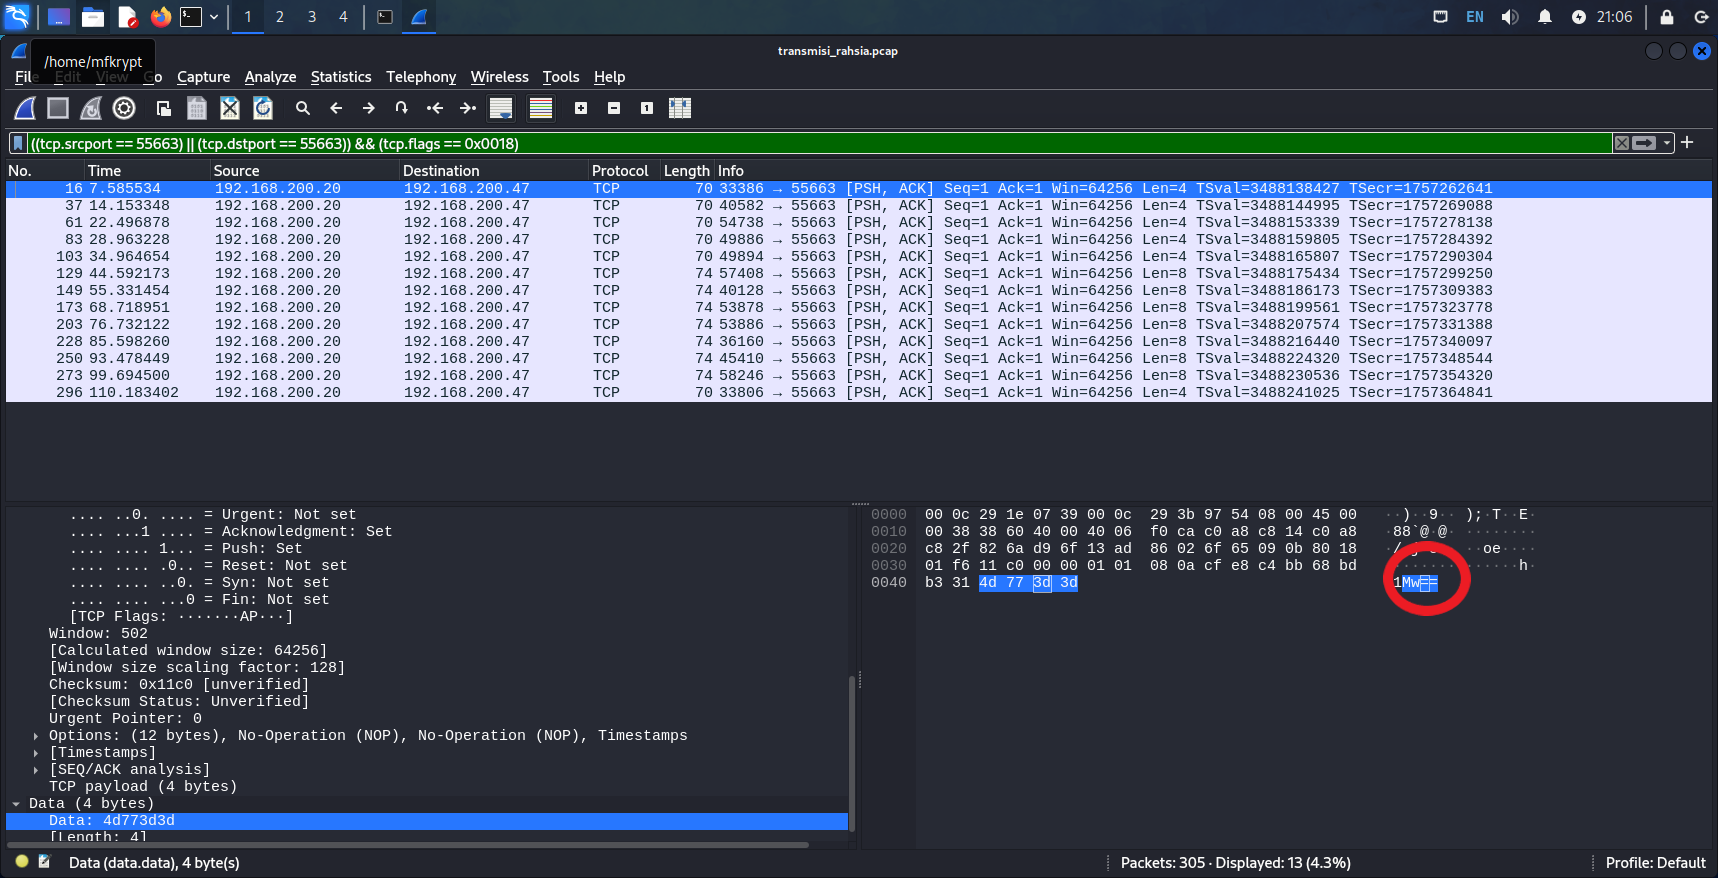Go to the previous packet in history
The width and height of the screenshot is (1718, 878).
(336, 108)
